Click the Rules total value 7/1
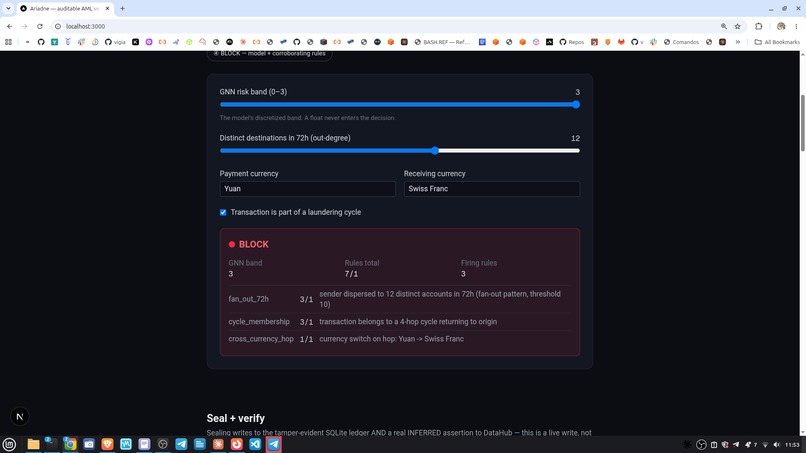 click(x=351, y=274)
